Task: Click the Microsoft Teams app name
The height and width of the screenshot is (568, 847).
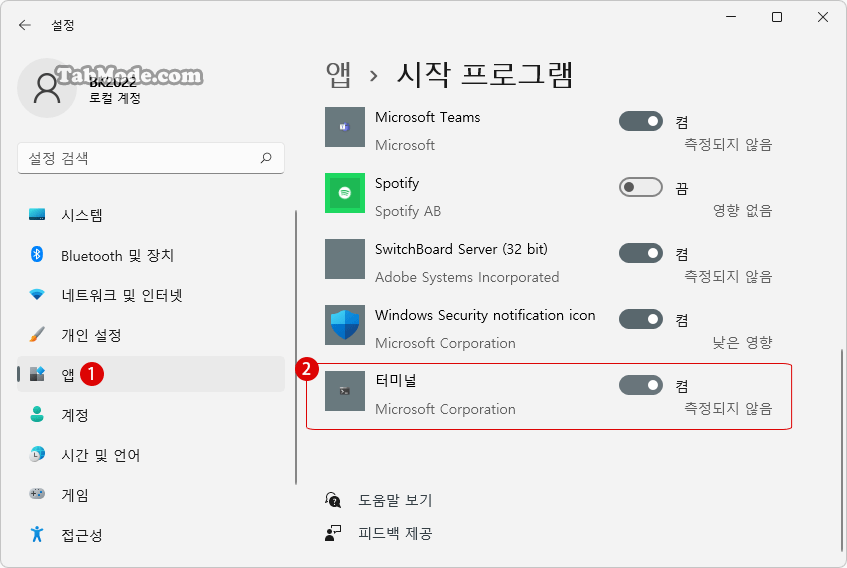Action: click(x=427, y=117)
